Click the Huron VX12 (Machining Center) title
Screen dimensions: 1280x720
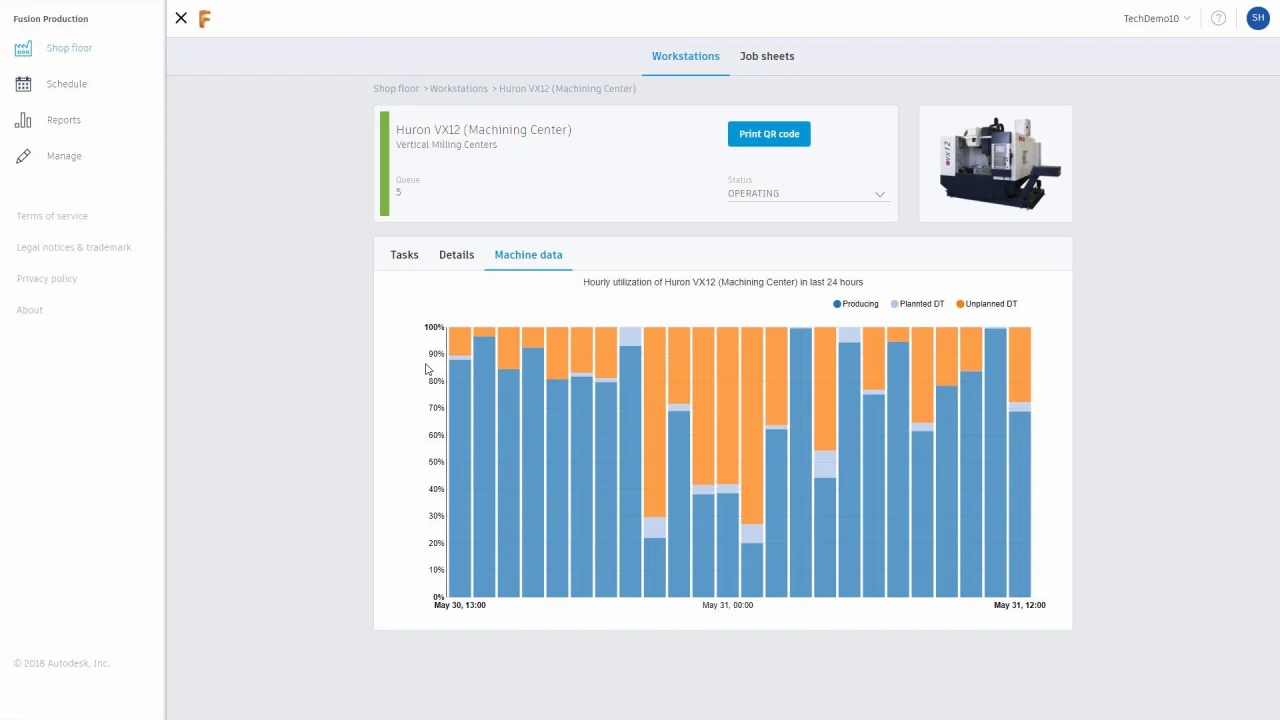pos(484,129)
